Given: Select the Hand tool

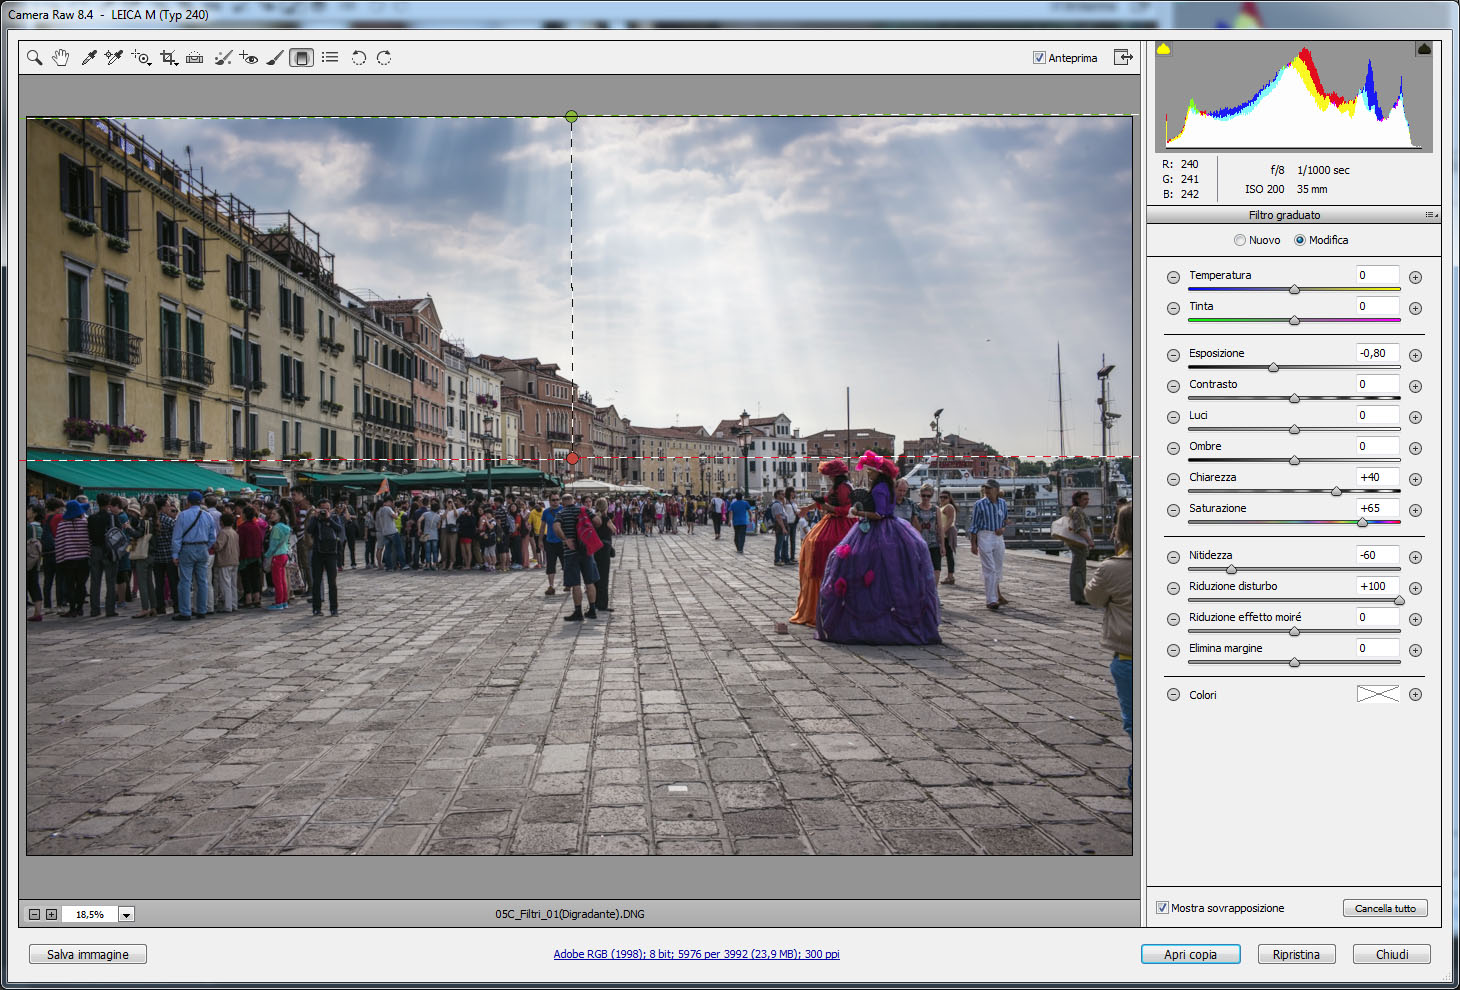Looking at the screenshot, I should click(x=60, y=58).
